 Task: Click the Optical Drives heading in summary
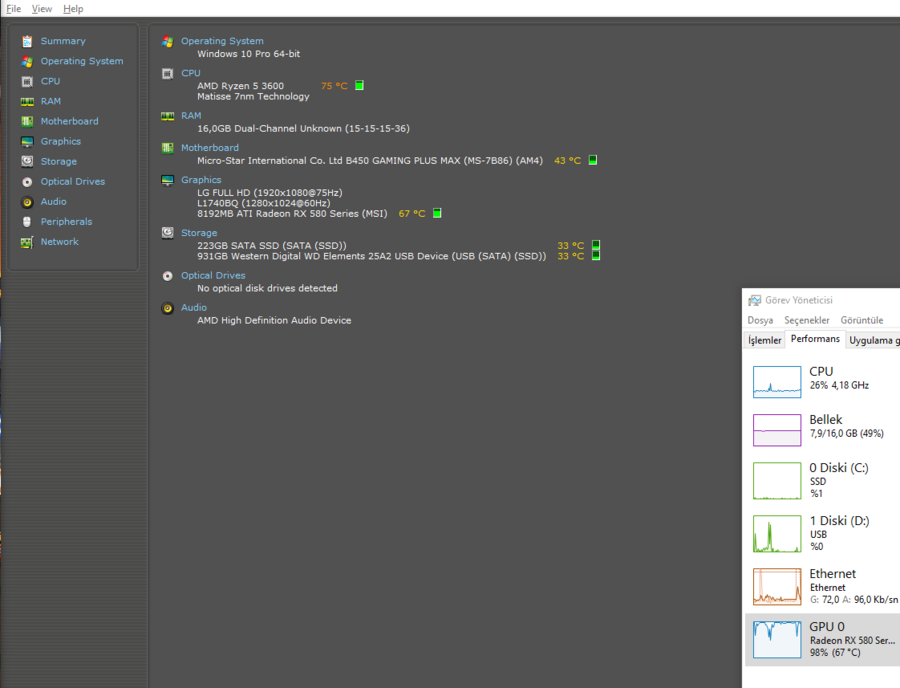click(213, 276)
